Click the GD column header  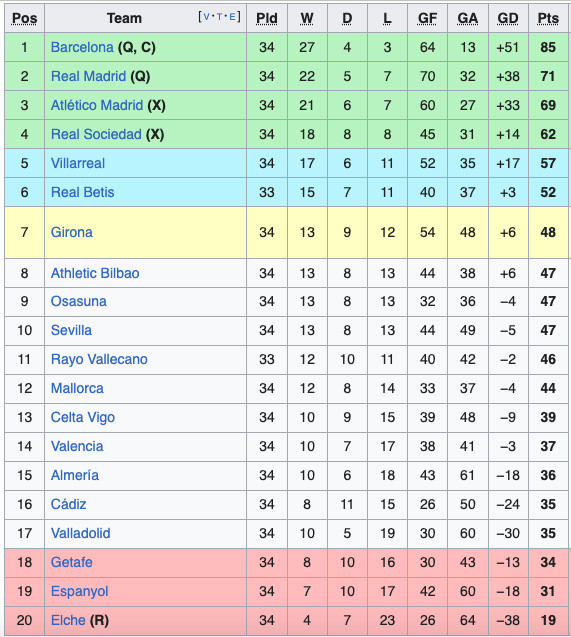(x=508, y=18)
